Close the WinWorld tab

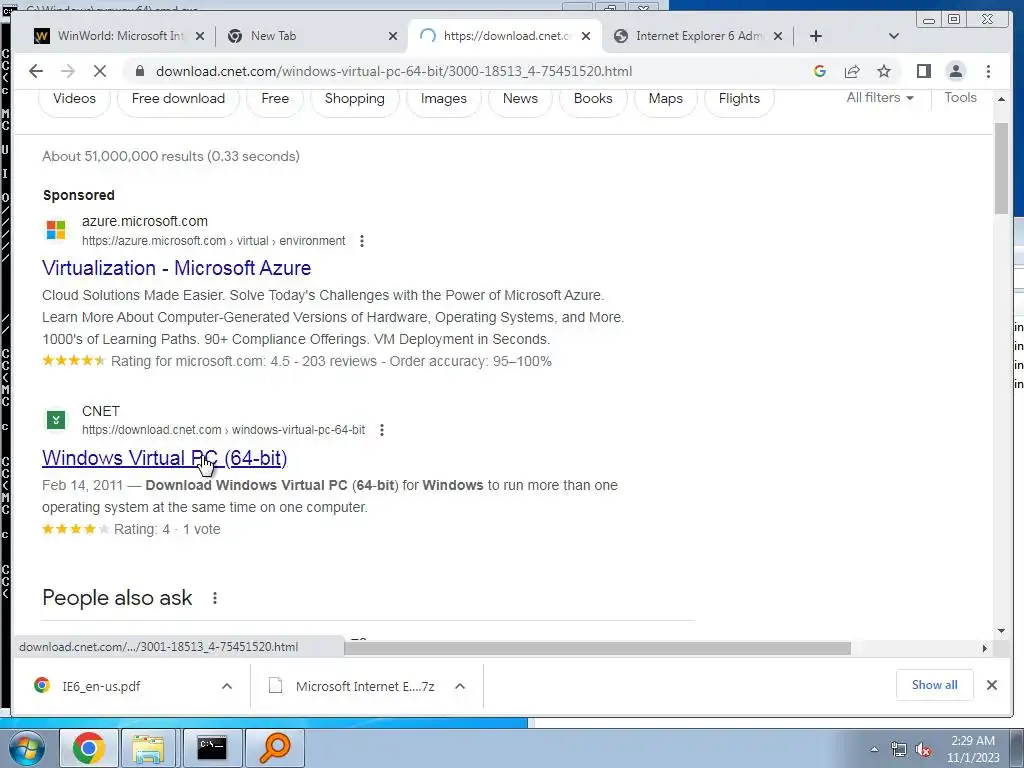(200, 36)
